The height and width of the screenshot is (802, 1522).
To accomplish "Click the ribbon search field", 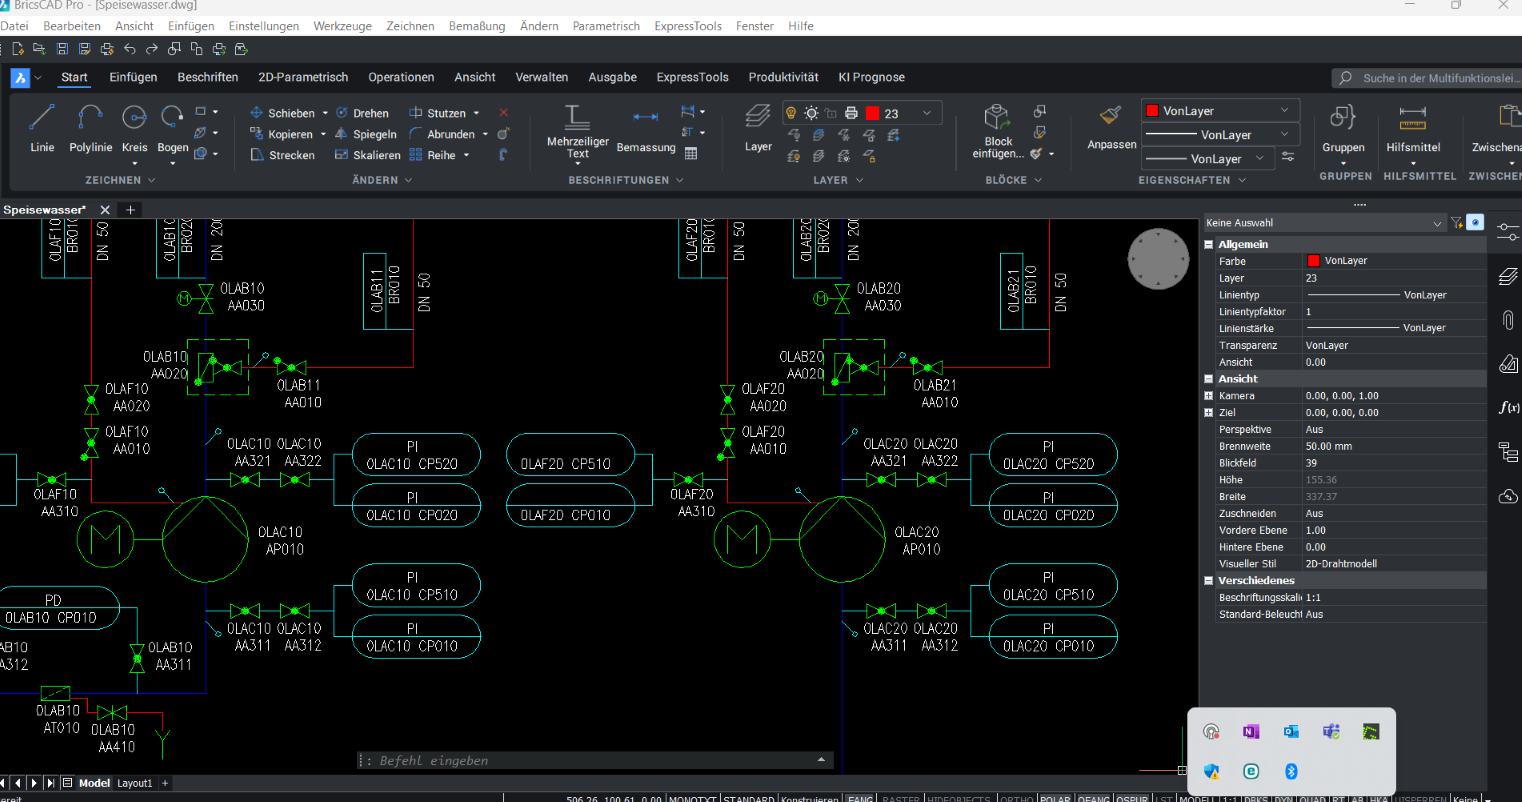I will click(x=1427, y=78).
